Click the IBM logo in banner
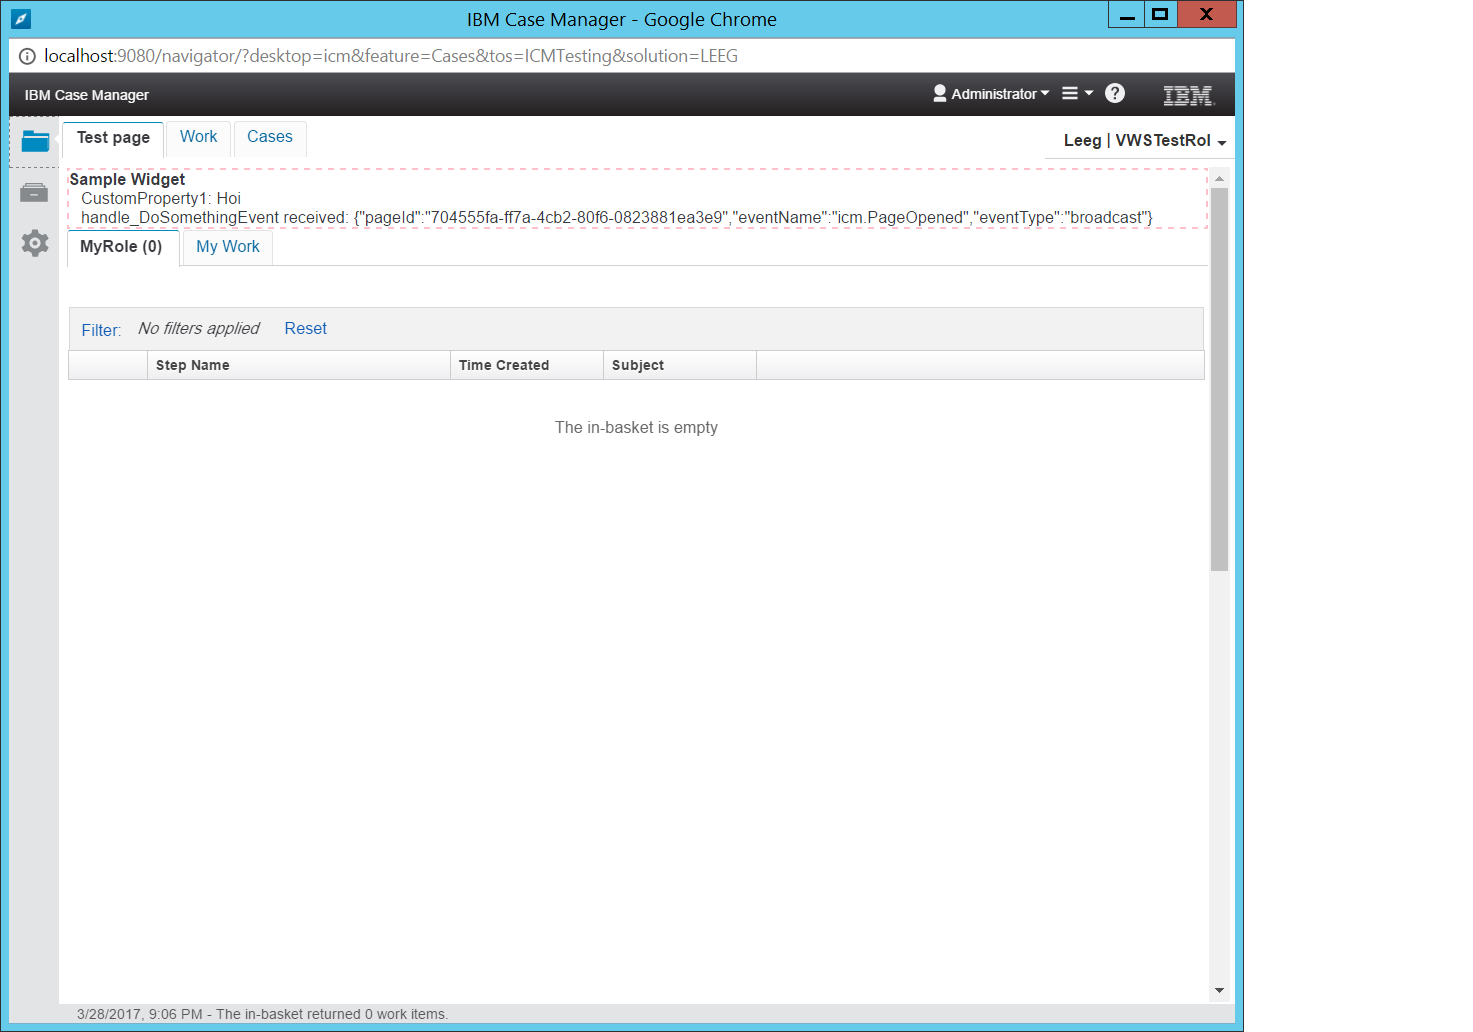The width and height of the screenshot is (1473, 1032). click(x=1188, y=95)
